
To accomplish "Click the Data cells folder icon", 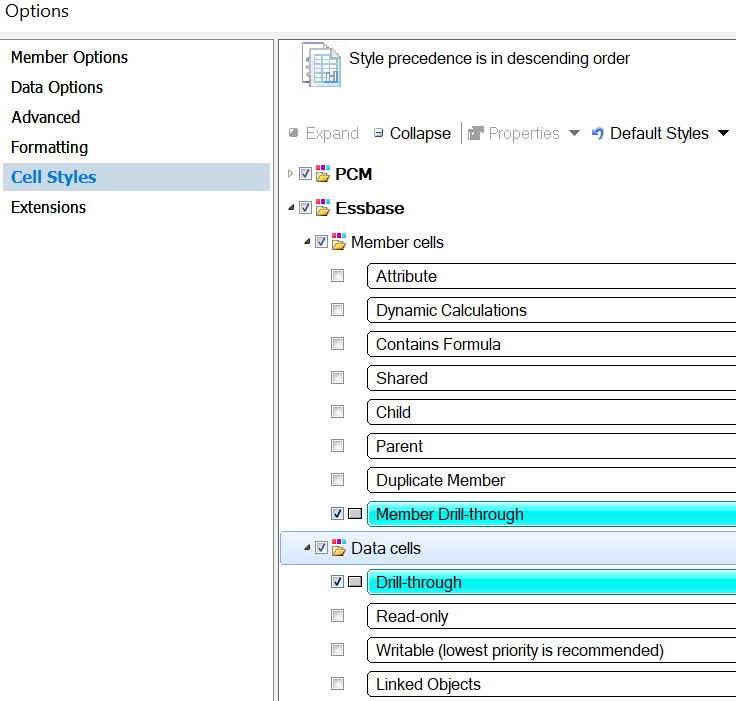I will click(338, 548).
